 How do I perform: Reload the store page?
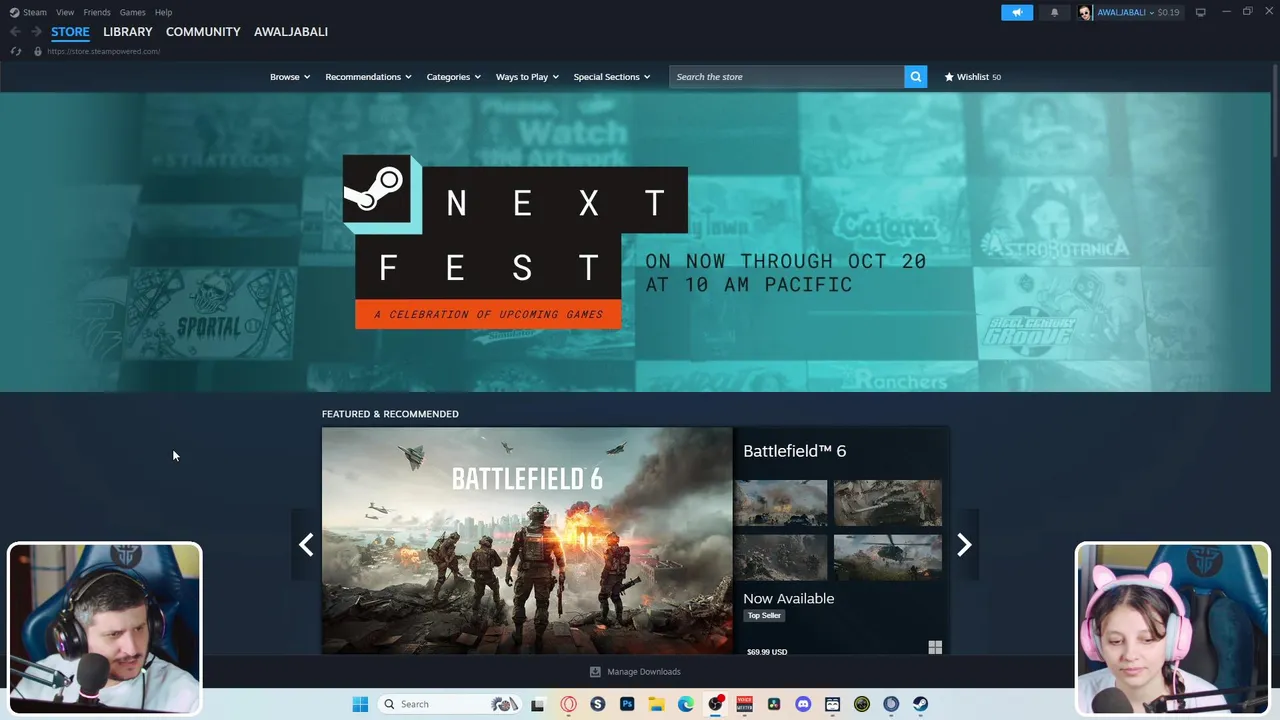point(15,51)
